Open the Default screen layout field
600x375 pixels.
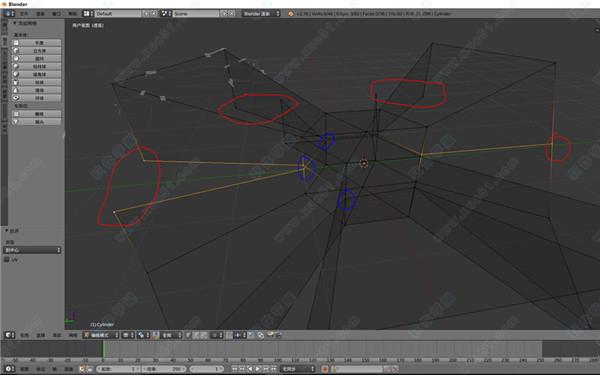point(118,13)
